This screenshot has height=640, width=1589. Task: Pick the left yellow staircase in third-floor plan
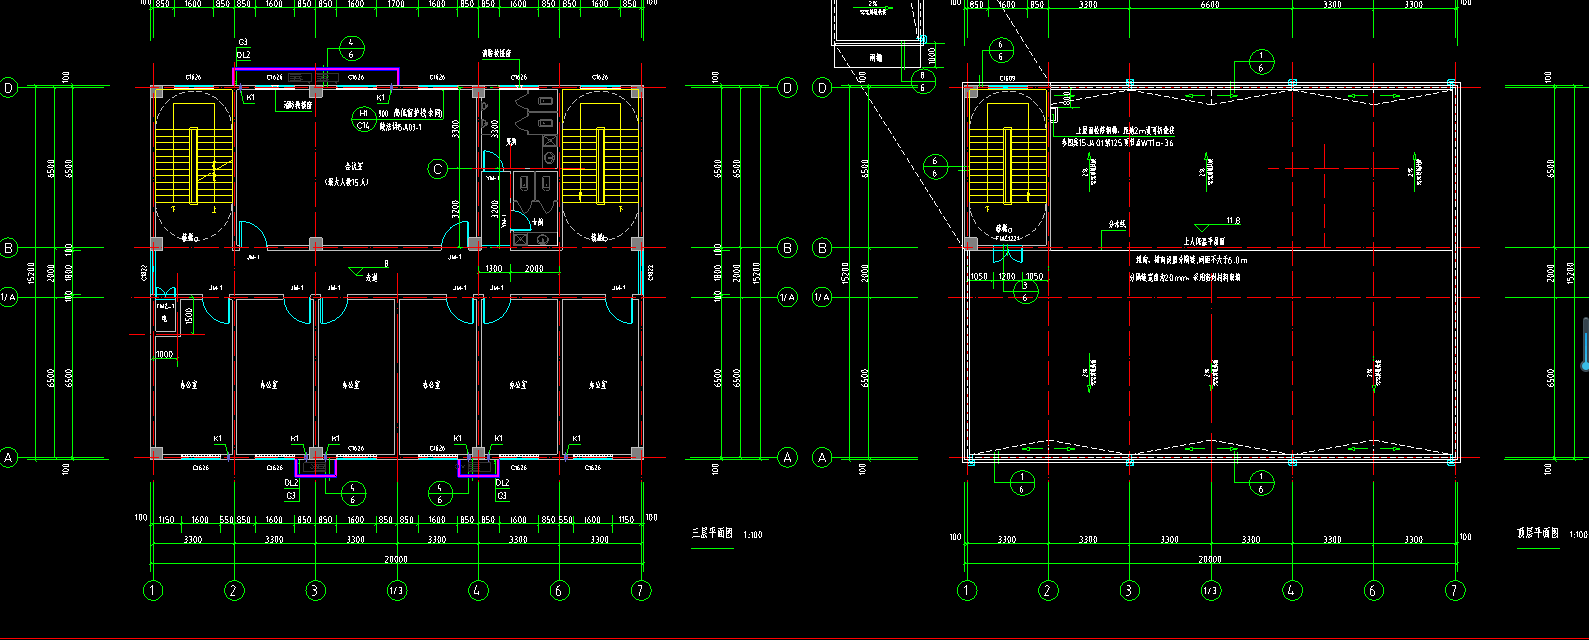pyautogui.click(x=193, y=165)
